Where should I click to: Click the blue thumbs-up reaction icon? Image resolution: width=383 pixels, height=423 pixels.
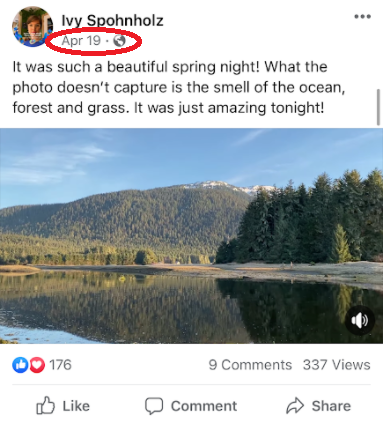20,365
